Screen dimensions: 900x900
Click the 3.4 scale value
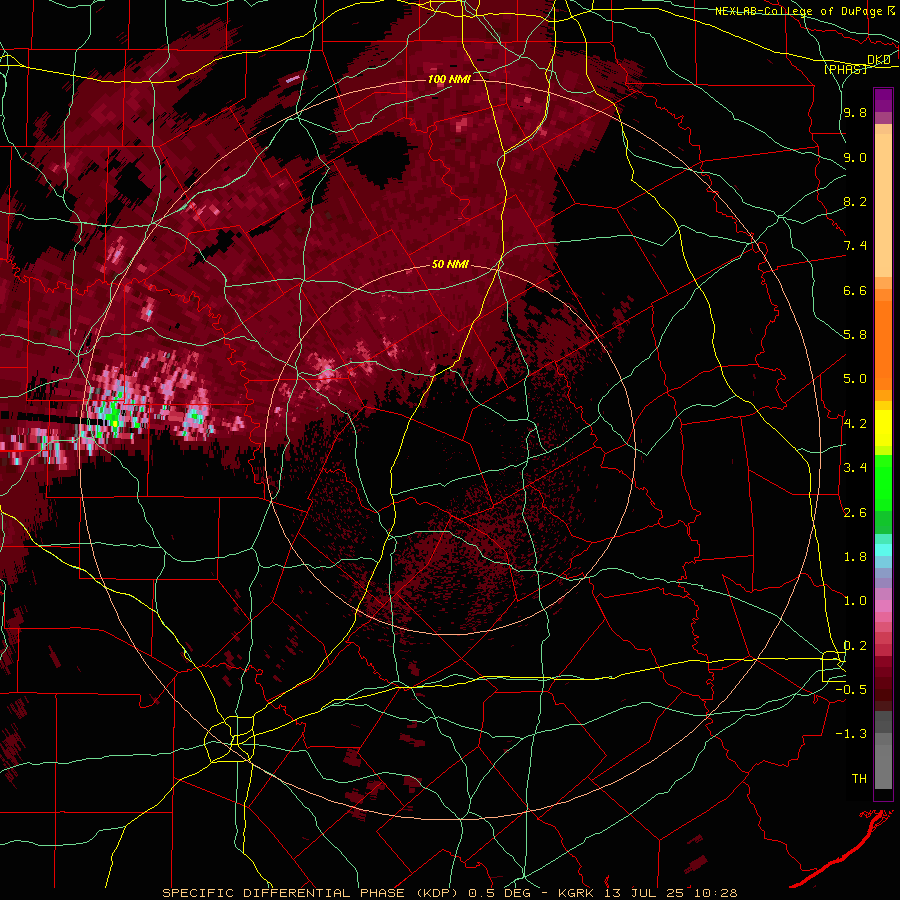point(855,468)
